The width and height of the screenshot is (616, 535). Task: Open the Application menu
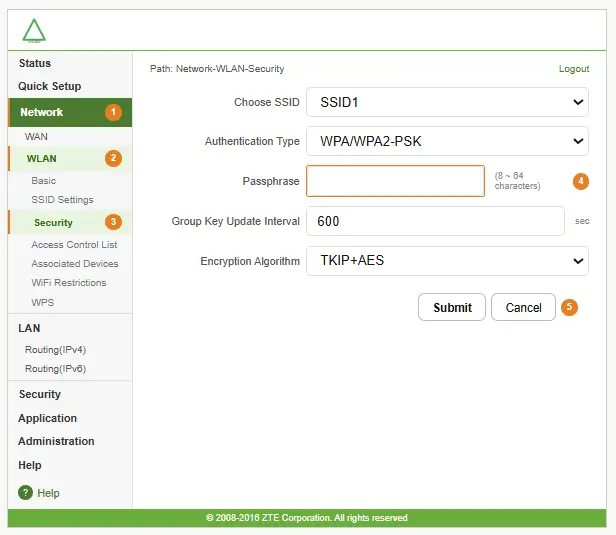48,418
